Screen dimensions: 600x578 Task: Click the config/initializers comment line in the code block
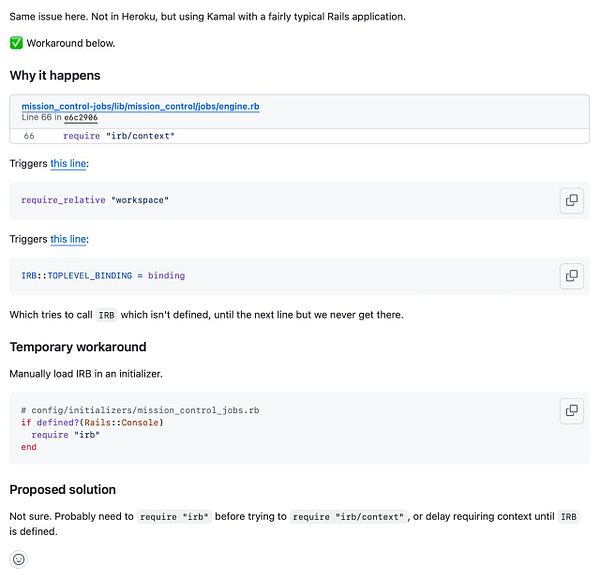(140, 410)
